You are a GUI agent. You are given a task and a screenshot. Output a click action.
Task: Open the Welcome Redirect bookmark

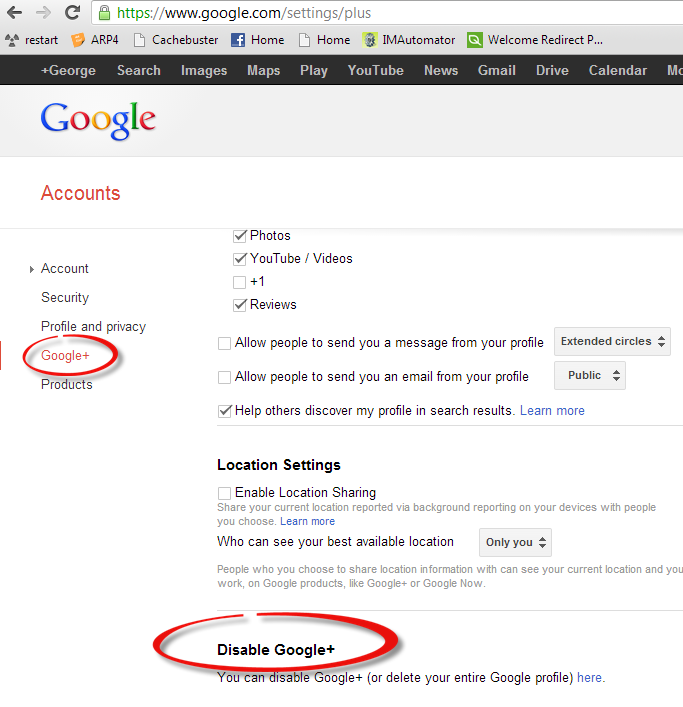pos(535,40)
